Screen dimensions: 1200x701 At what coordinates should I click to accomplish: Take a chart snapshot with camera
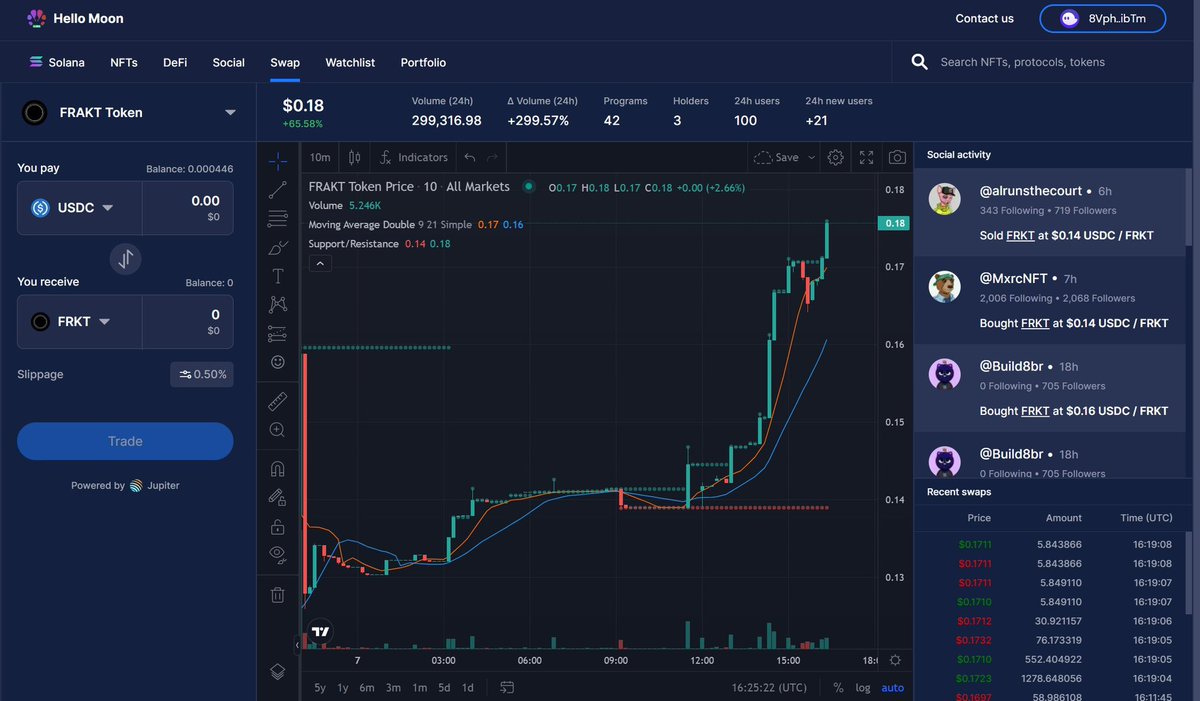click(898, 157)
